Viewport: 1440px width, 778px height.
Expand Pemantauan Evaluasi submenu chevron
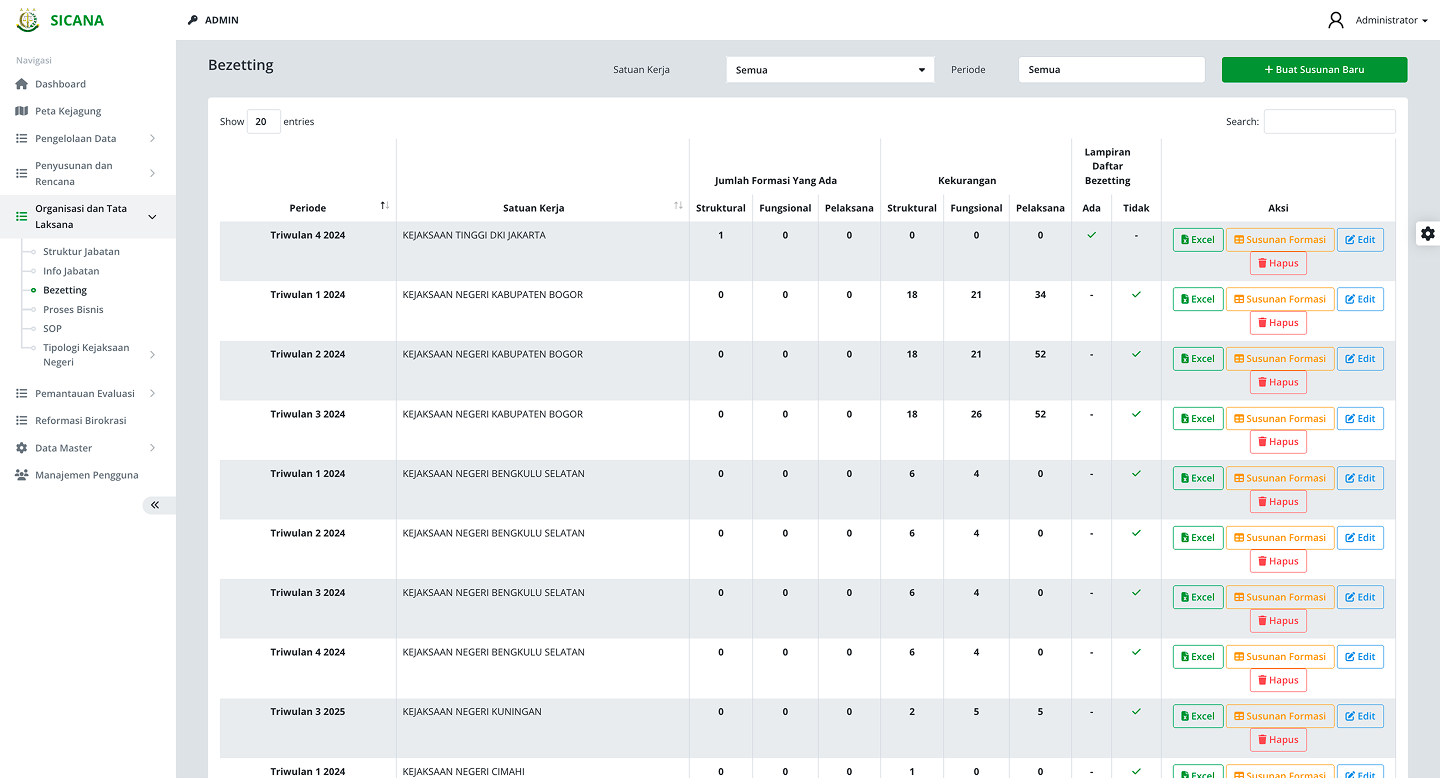[x=152, y=393]
